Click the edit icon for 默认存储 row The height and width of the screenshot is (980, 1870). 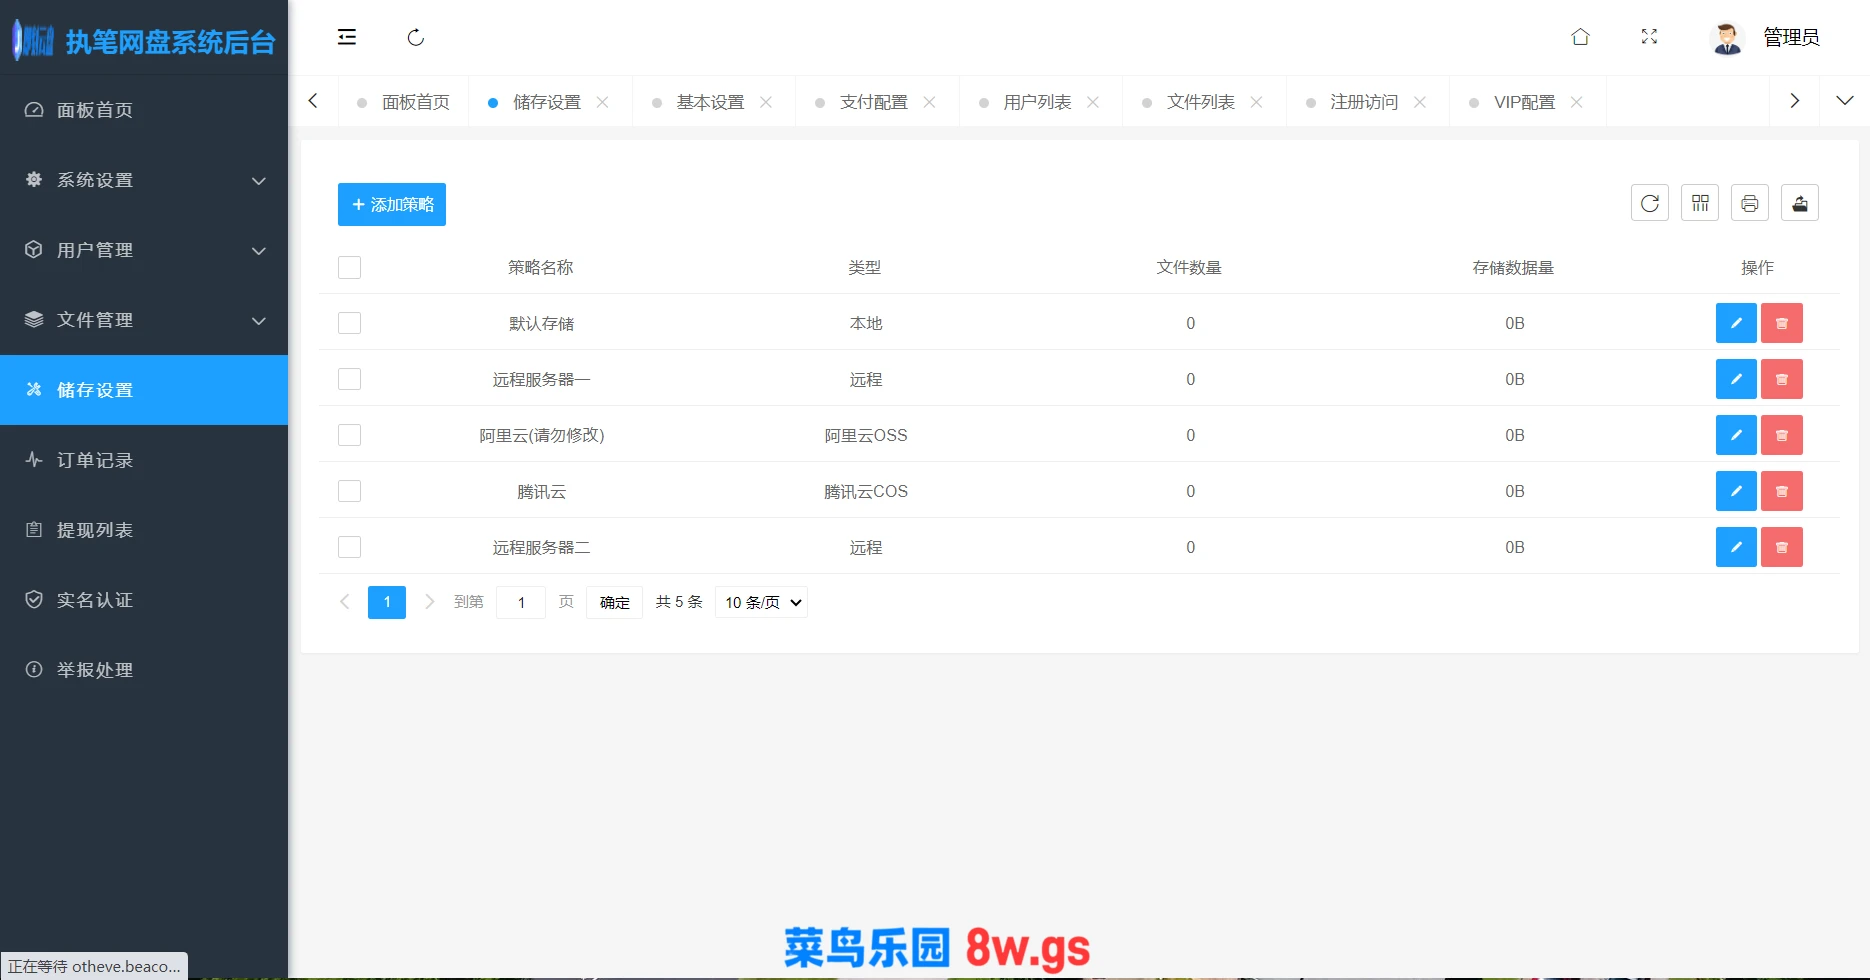click(x=1736, y=323)
